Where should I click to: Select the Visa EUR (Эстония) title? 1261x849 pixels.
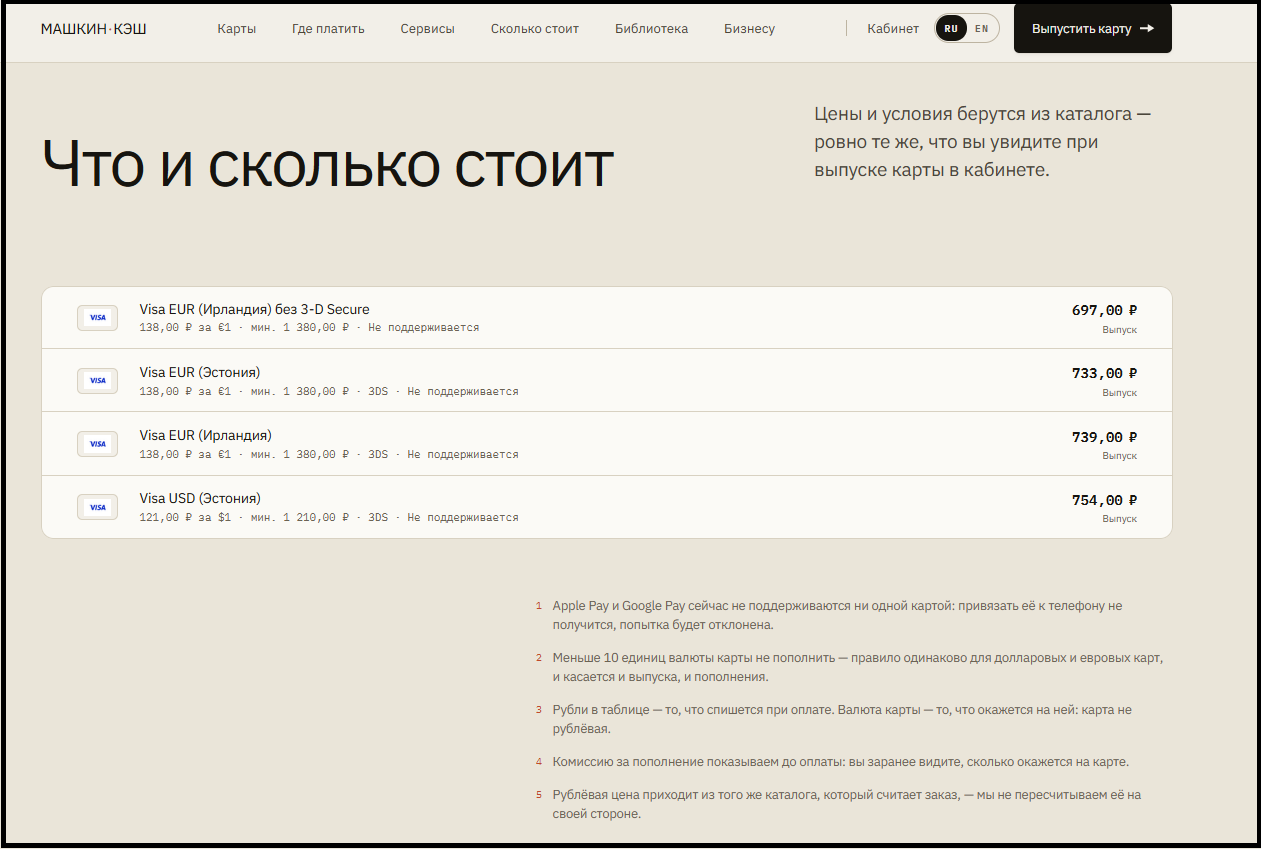coord(199,373)
